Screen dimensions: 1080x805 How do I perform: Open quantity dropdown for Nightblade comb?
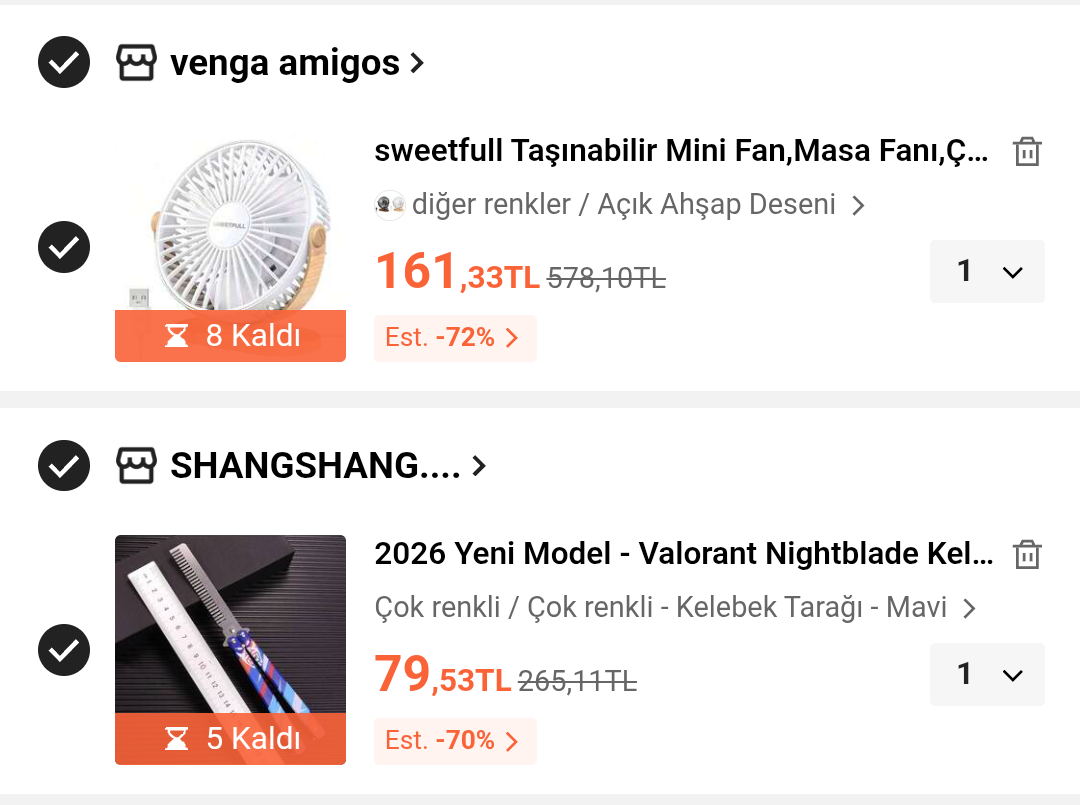click(987, 674)
